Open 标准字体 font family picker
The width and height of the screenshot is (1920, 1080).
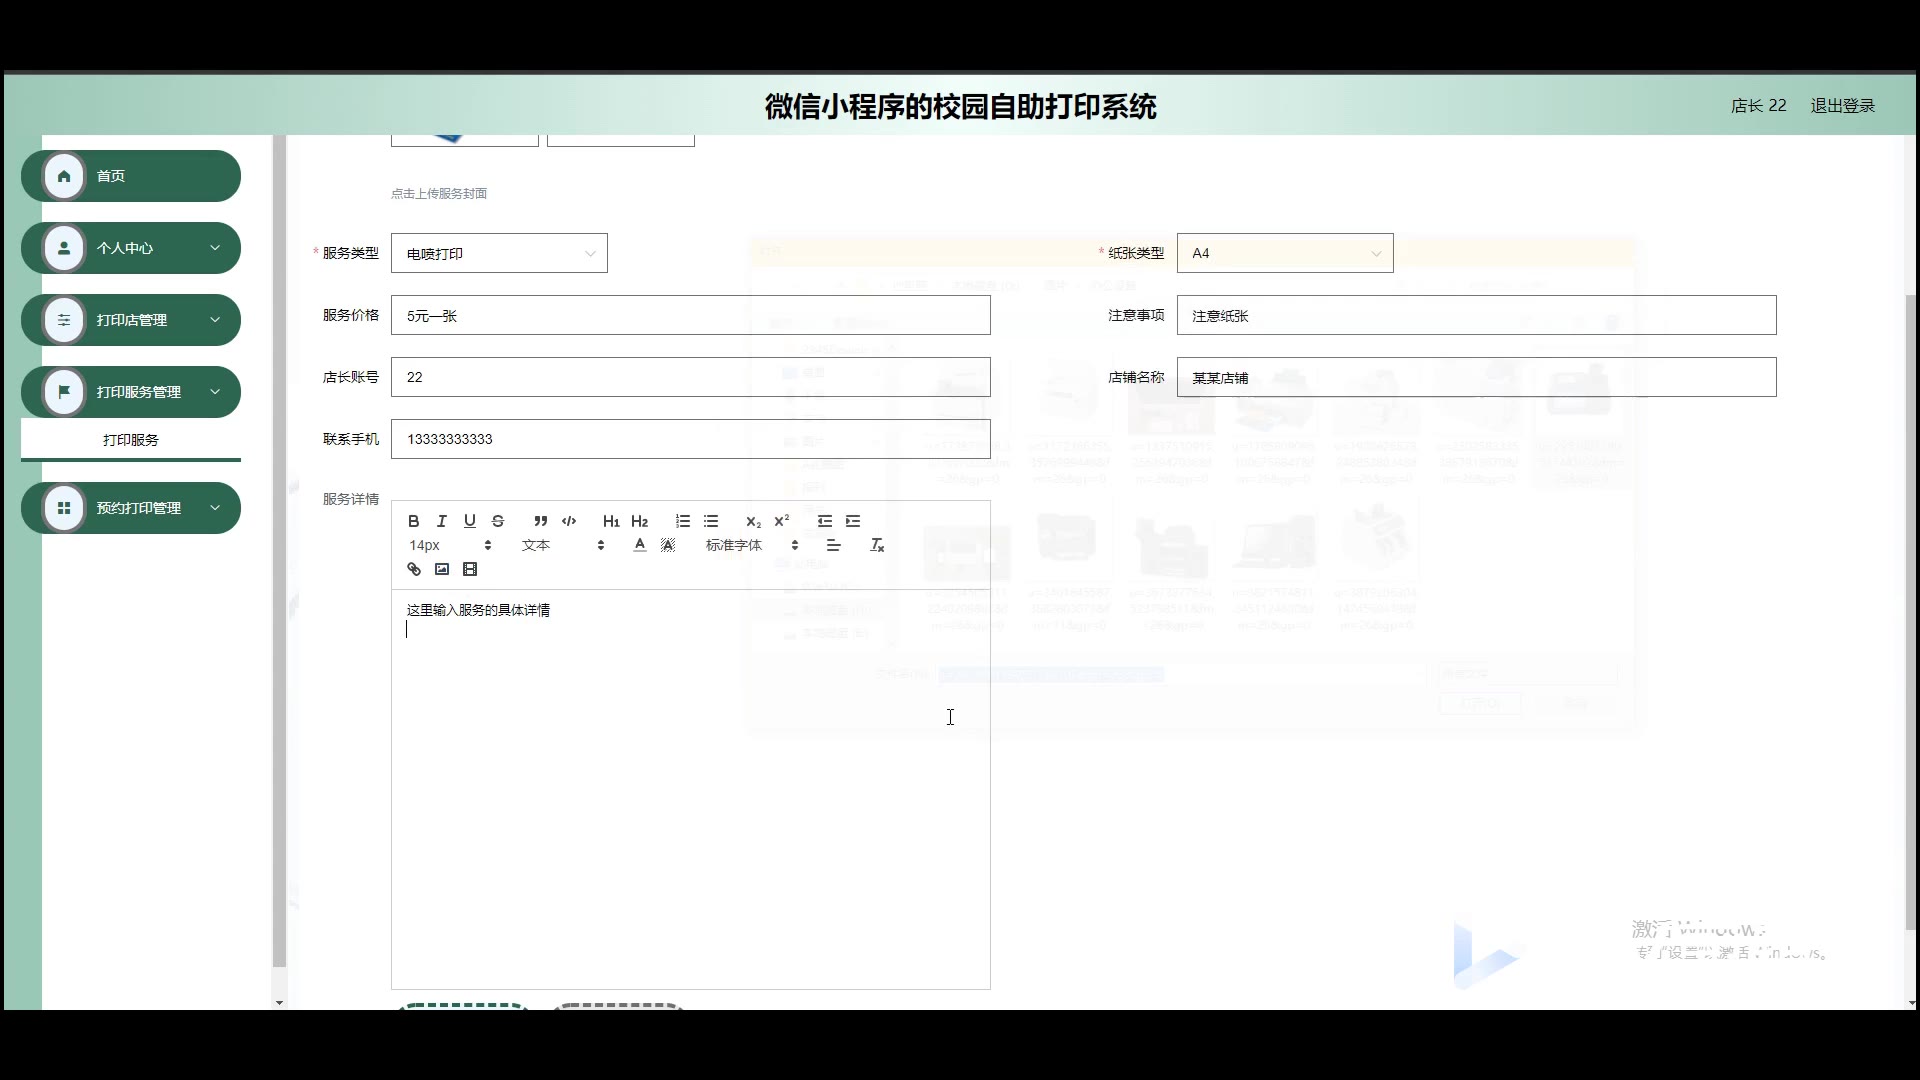pyautogui.click(x=751, y=545)
